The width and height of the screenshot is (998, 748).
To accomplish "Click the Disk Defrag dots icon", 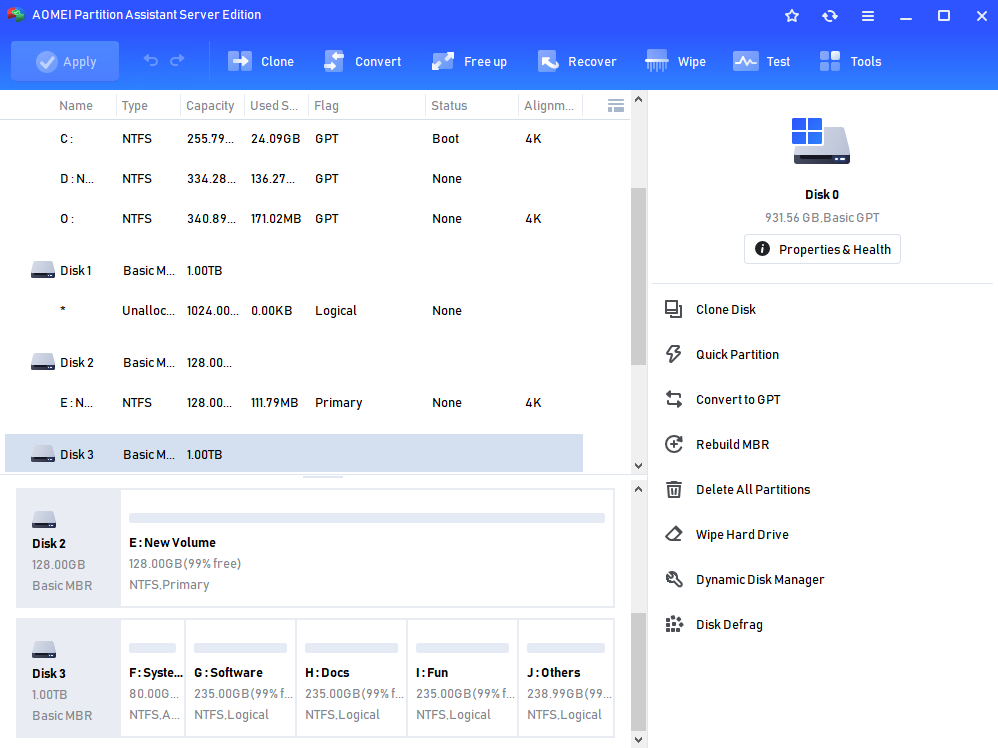I will [x=673, y=624].
